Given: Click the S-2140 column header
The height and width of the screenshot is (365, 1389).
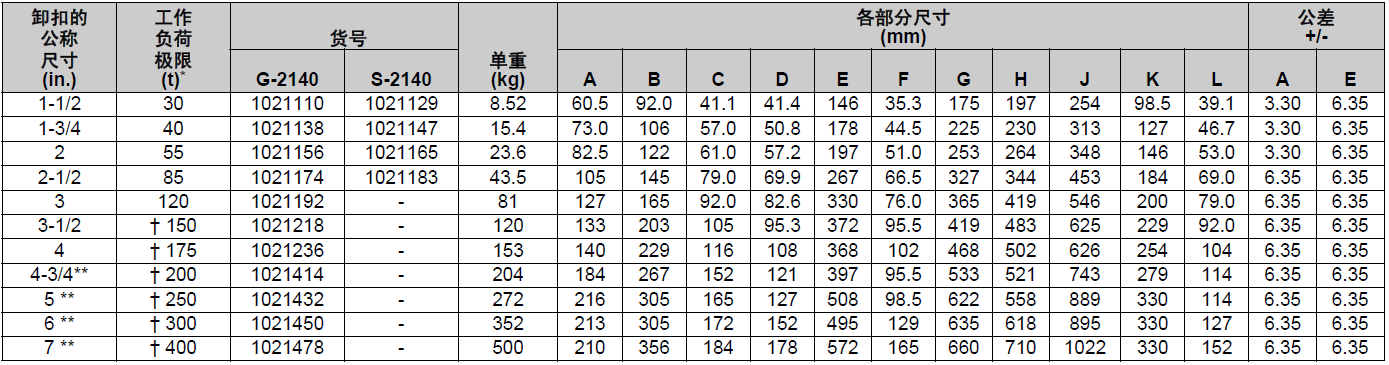Looking at the screenshot, I should (x=400, y=79).
